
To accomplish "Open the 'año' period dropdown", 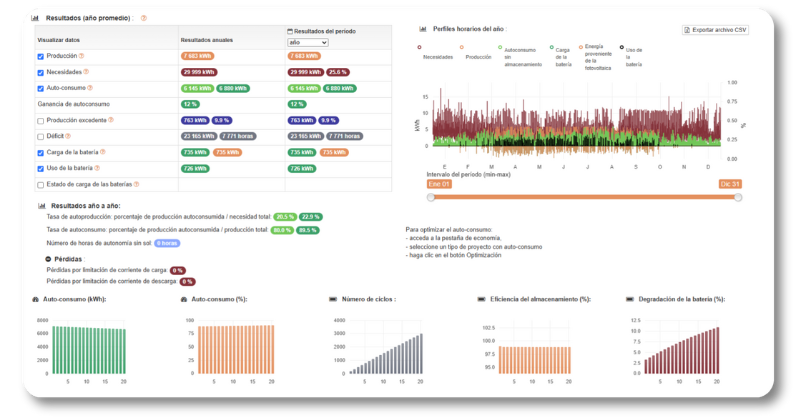I will click(x=308, y=43).
